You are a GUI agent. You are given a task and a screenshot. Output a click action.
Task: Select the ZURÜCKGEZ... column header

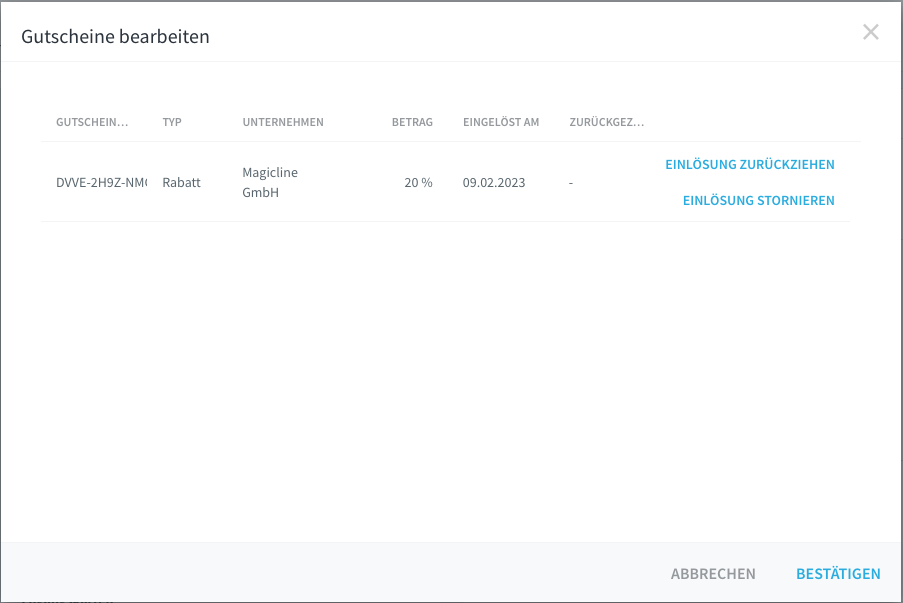point(606,123)
